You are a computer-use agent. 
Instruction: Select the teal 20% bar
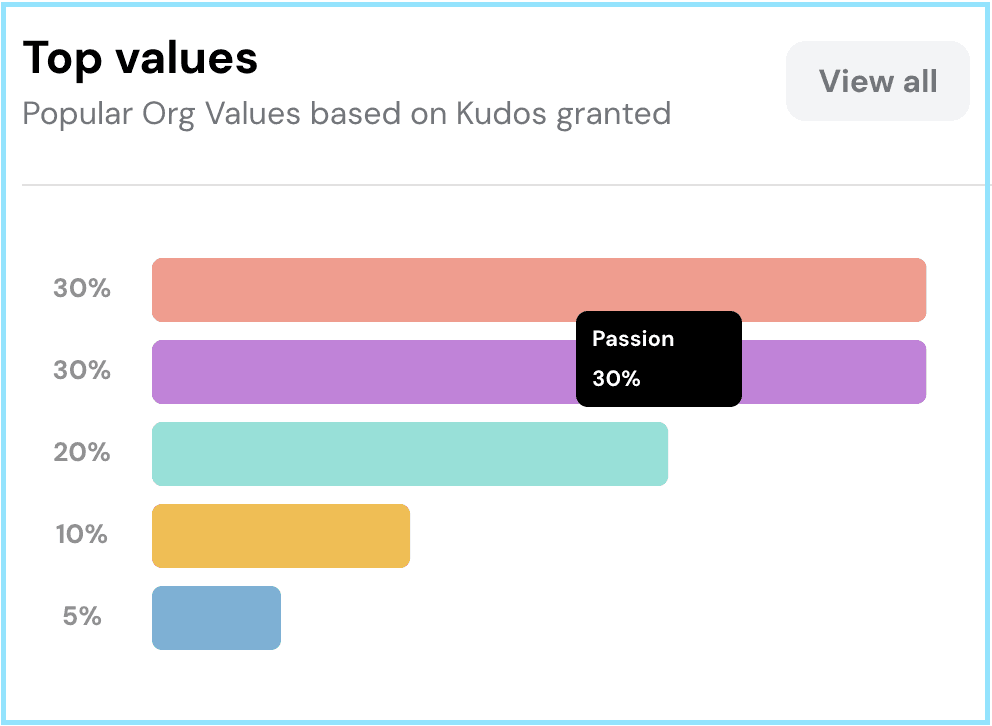tap(409, 454)
